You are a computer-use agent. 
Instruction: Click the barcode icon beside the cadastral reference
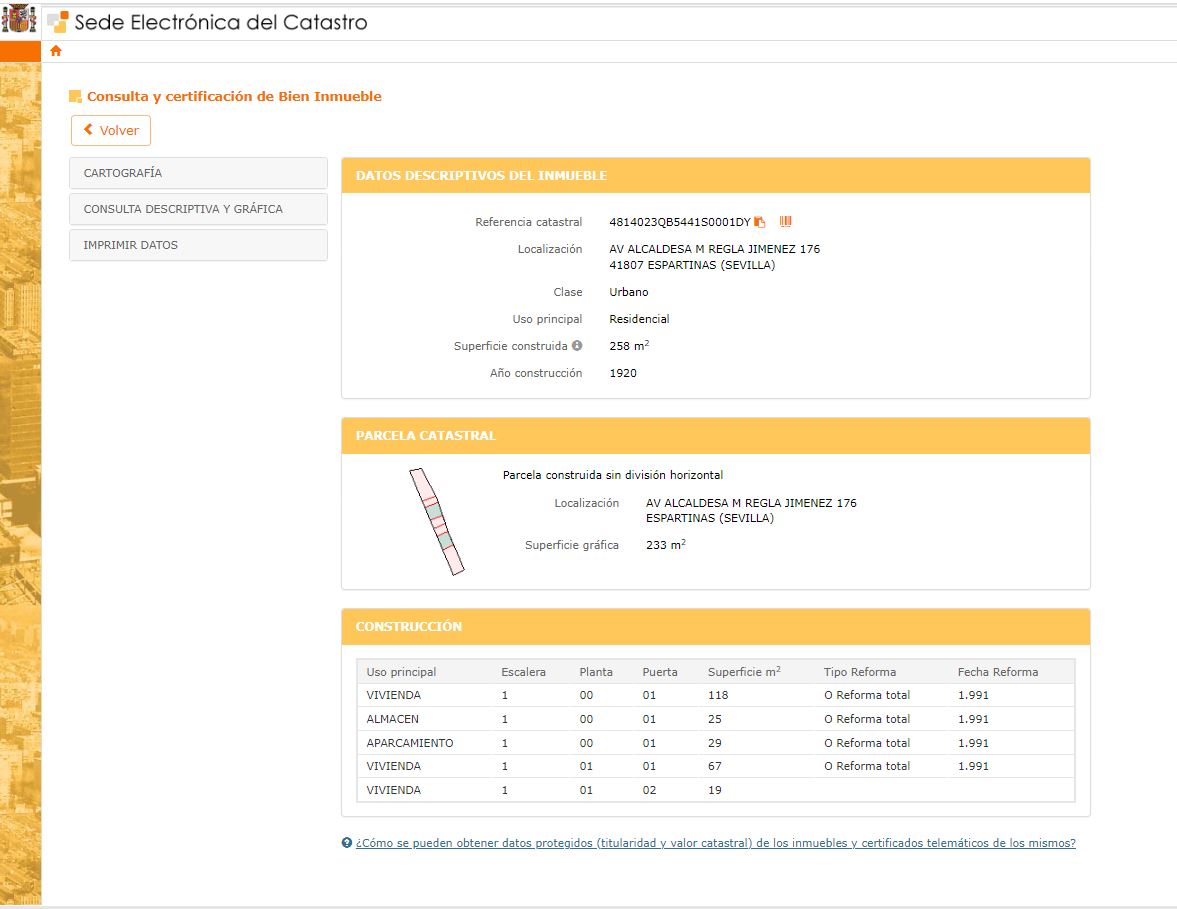click(786, 221)
